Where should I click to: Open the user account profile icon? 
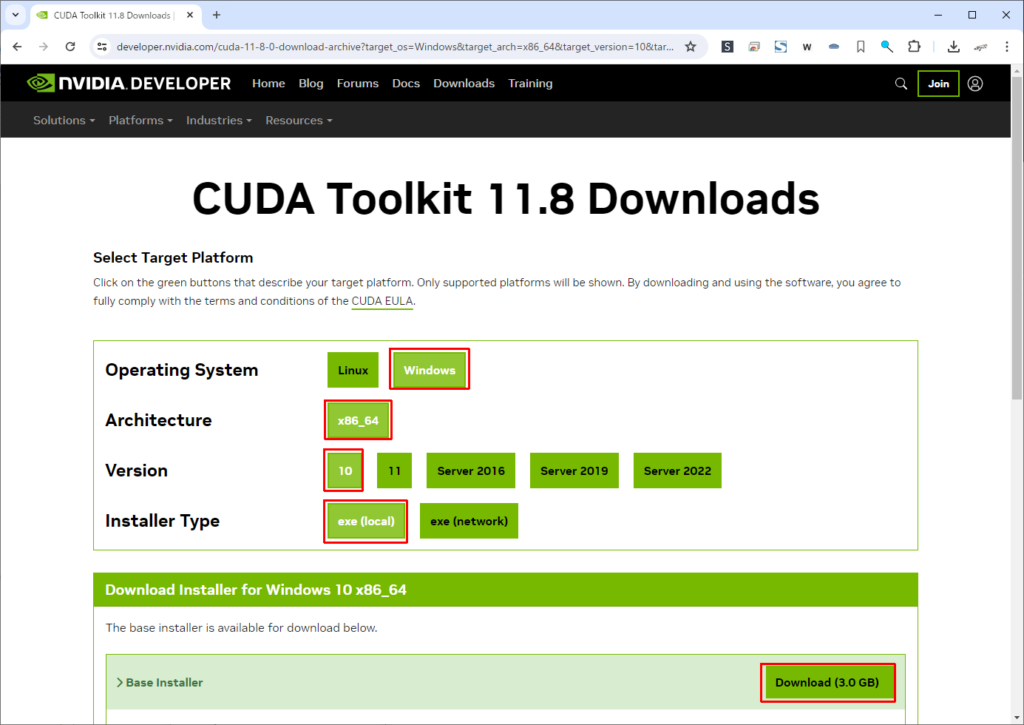pyautogui.click(x=975, y=84)
